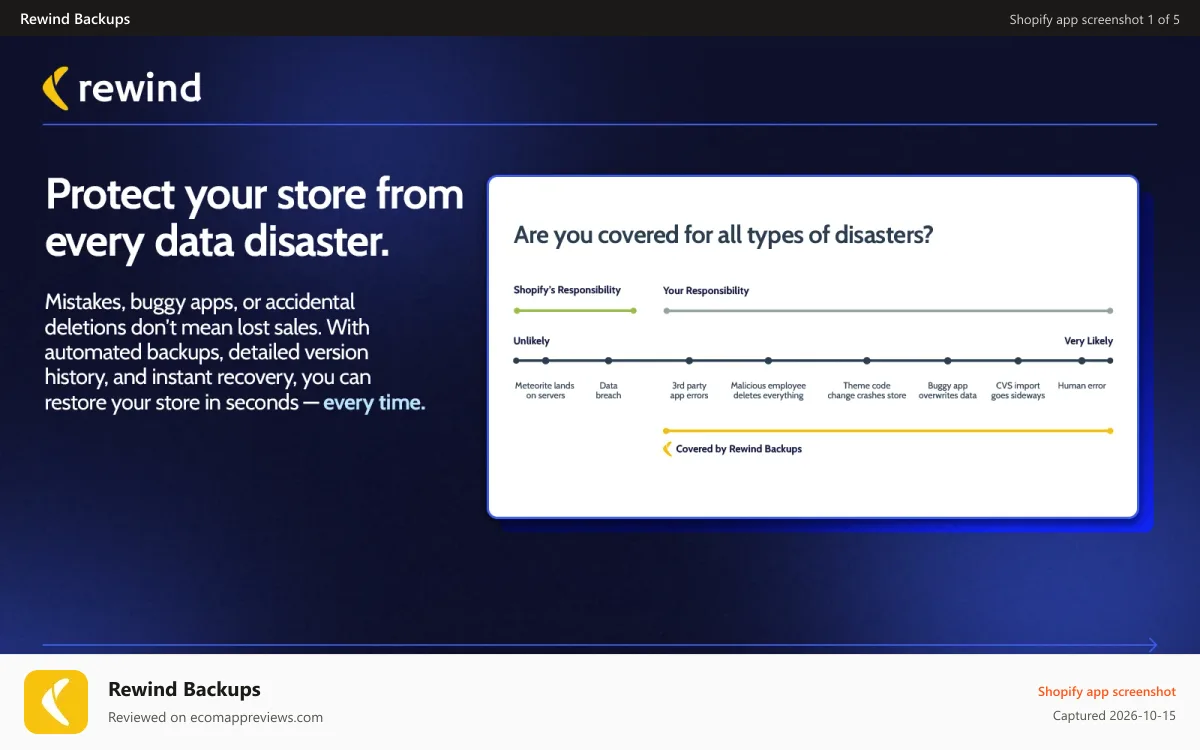Click the 'Theme code change crashes store' label
The height and width of the screenshot is (750, 1200).
[867, 390]
